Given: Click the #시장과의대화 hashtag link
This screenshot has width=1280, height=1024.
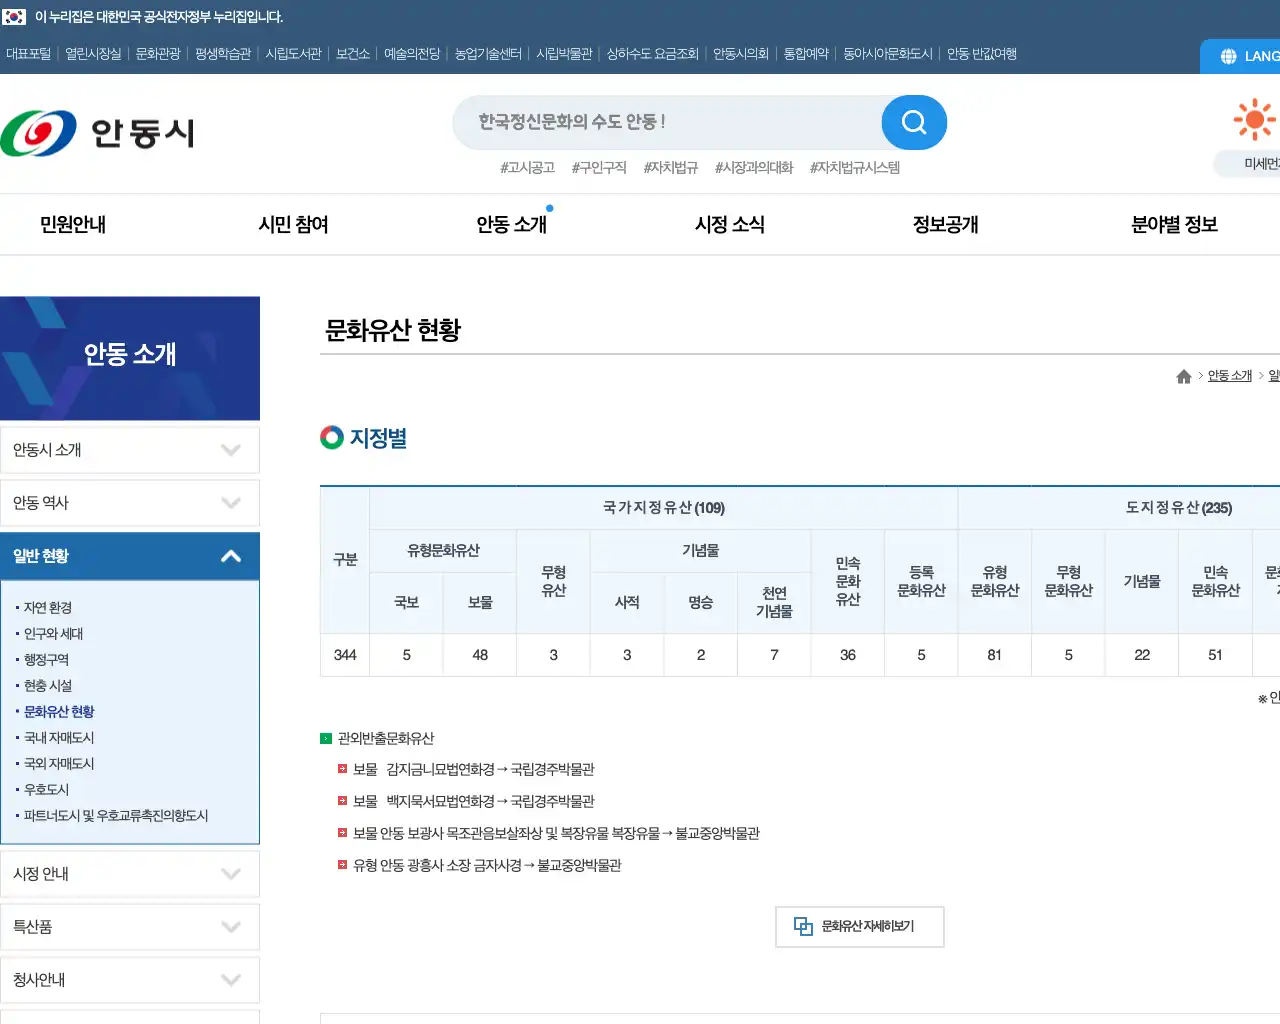Looking at the screenshot, I should [754, 168].
